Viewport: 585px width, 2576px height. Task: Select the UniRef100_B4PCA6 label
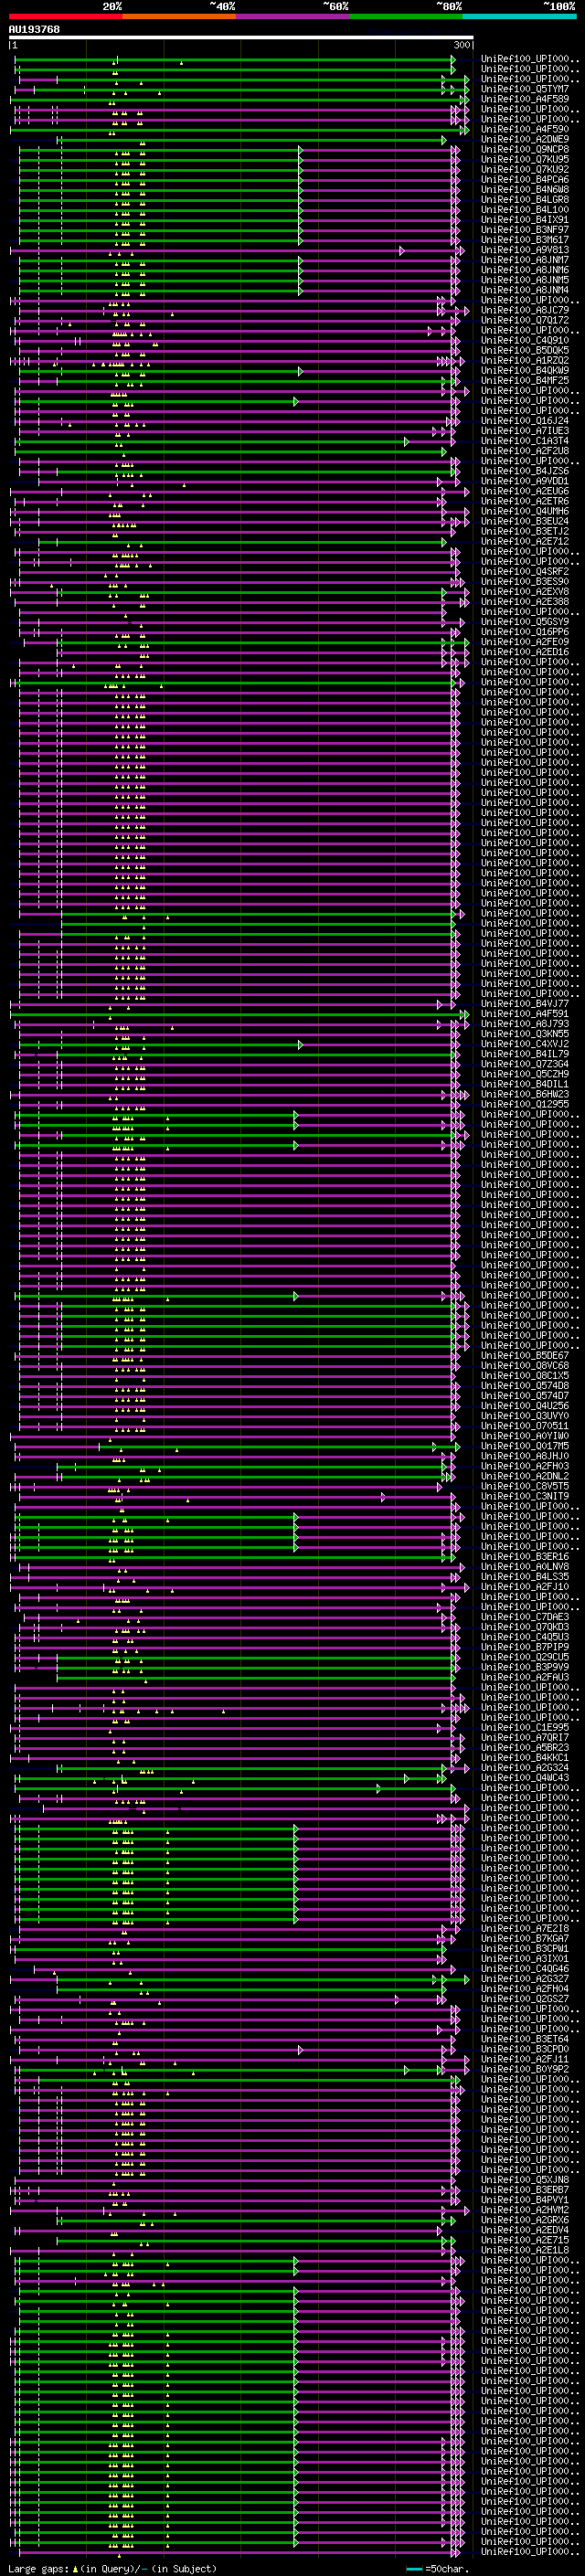coord(525,179)
